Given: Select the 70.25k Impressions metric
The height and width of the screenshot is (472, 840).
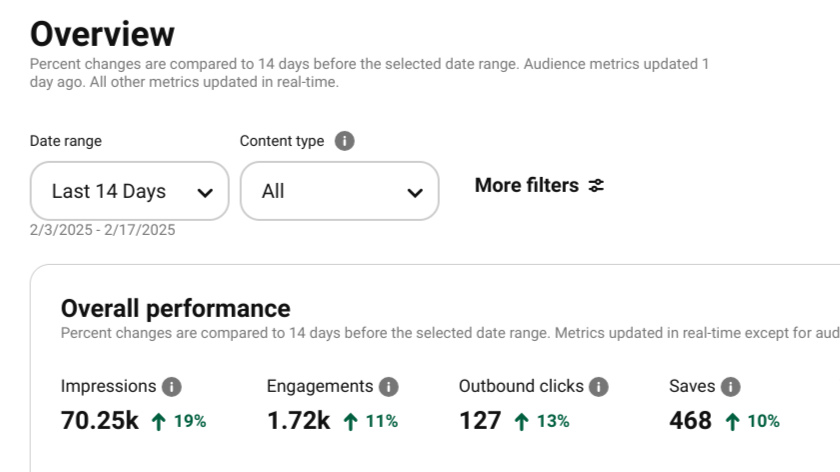Looking at the screenshot, I should coord(100,421).
